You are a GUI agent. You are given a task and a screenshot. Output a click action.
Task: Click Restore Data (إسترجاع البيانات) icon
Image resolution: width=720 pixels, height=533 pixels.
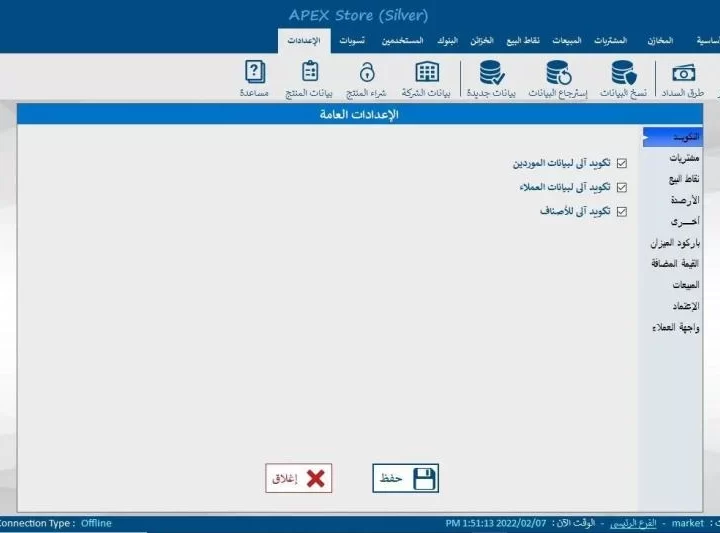pyautogui.click(x=558, y=78)
